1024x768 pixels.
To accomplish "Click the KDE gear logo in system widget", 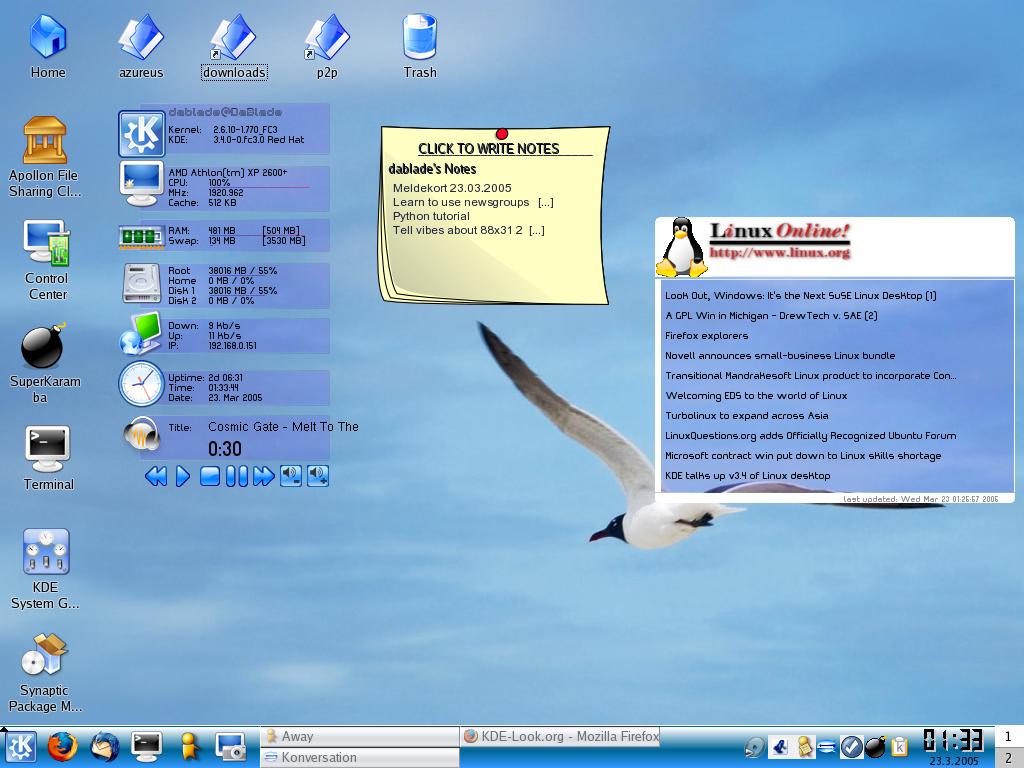I will click(x=142, y=133).
